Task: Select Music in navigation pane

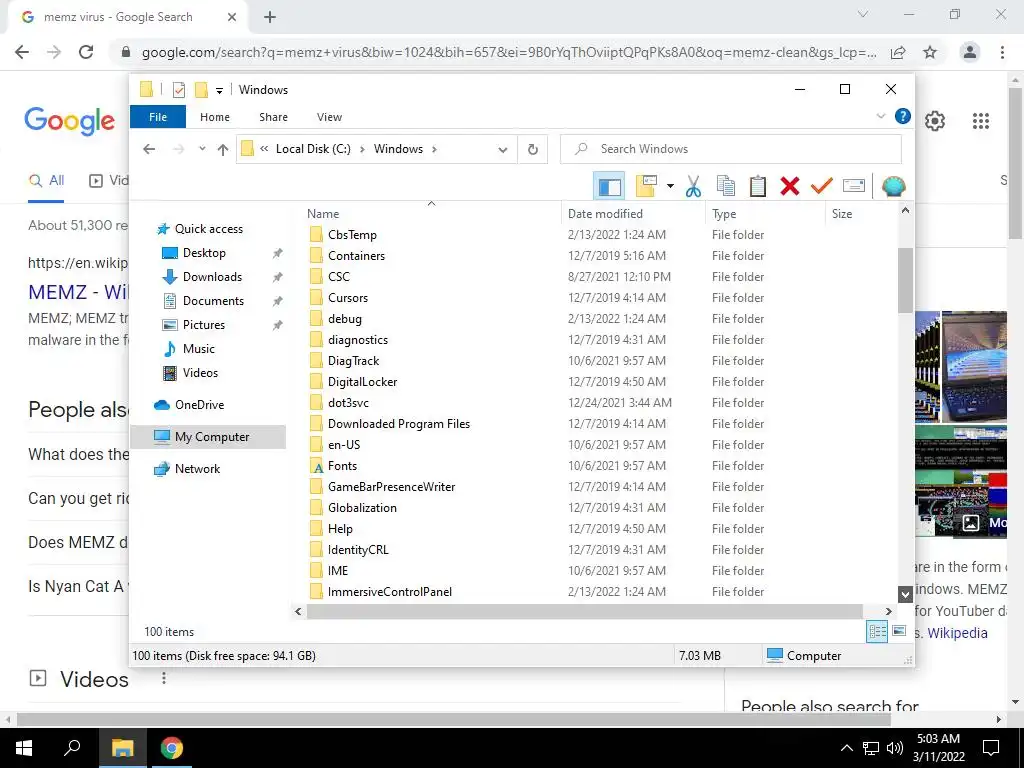Action: [x=199, y=349]
